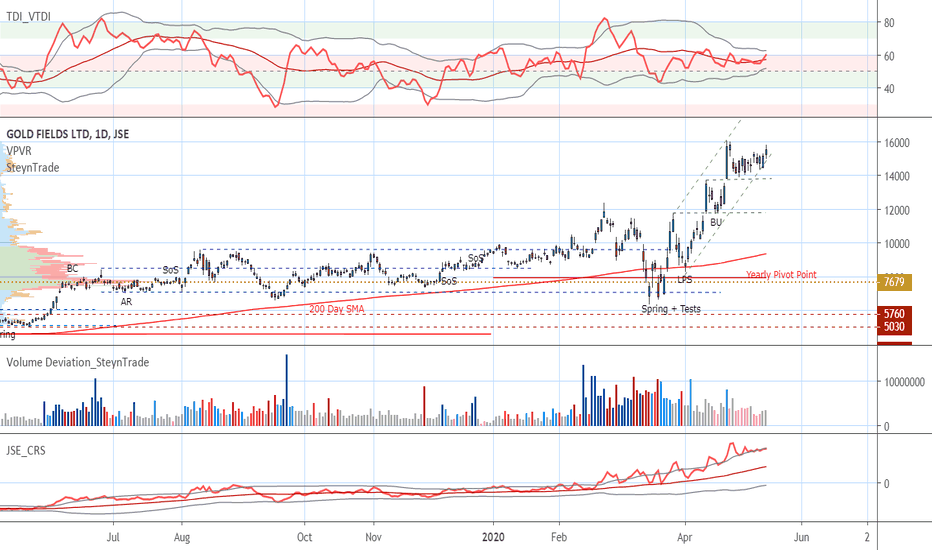The width and height of the screenshot is (932, 550).
Task: Select the SoS annotation near August
Action: click(170, 270)
